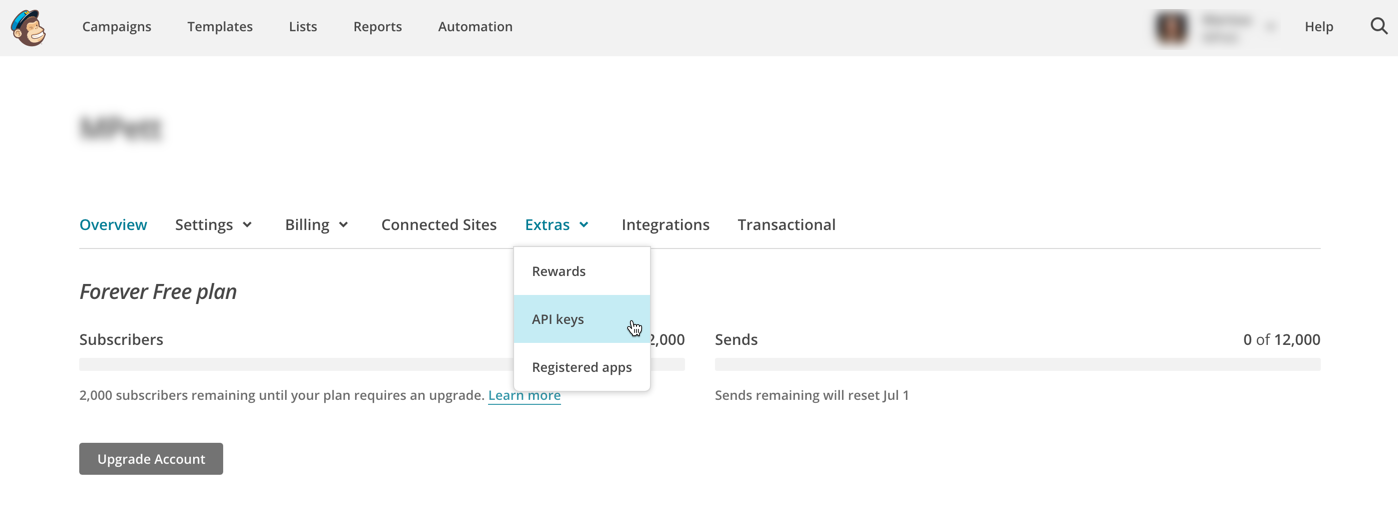Click the Mailchimp monkey logo
The height and width of the screenshot is (511, 1398).
coord(28,27)
